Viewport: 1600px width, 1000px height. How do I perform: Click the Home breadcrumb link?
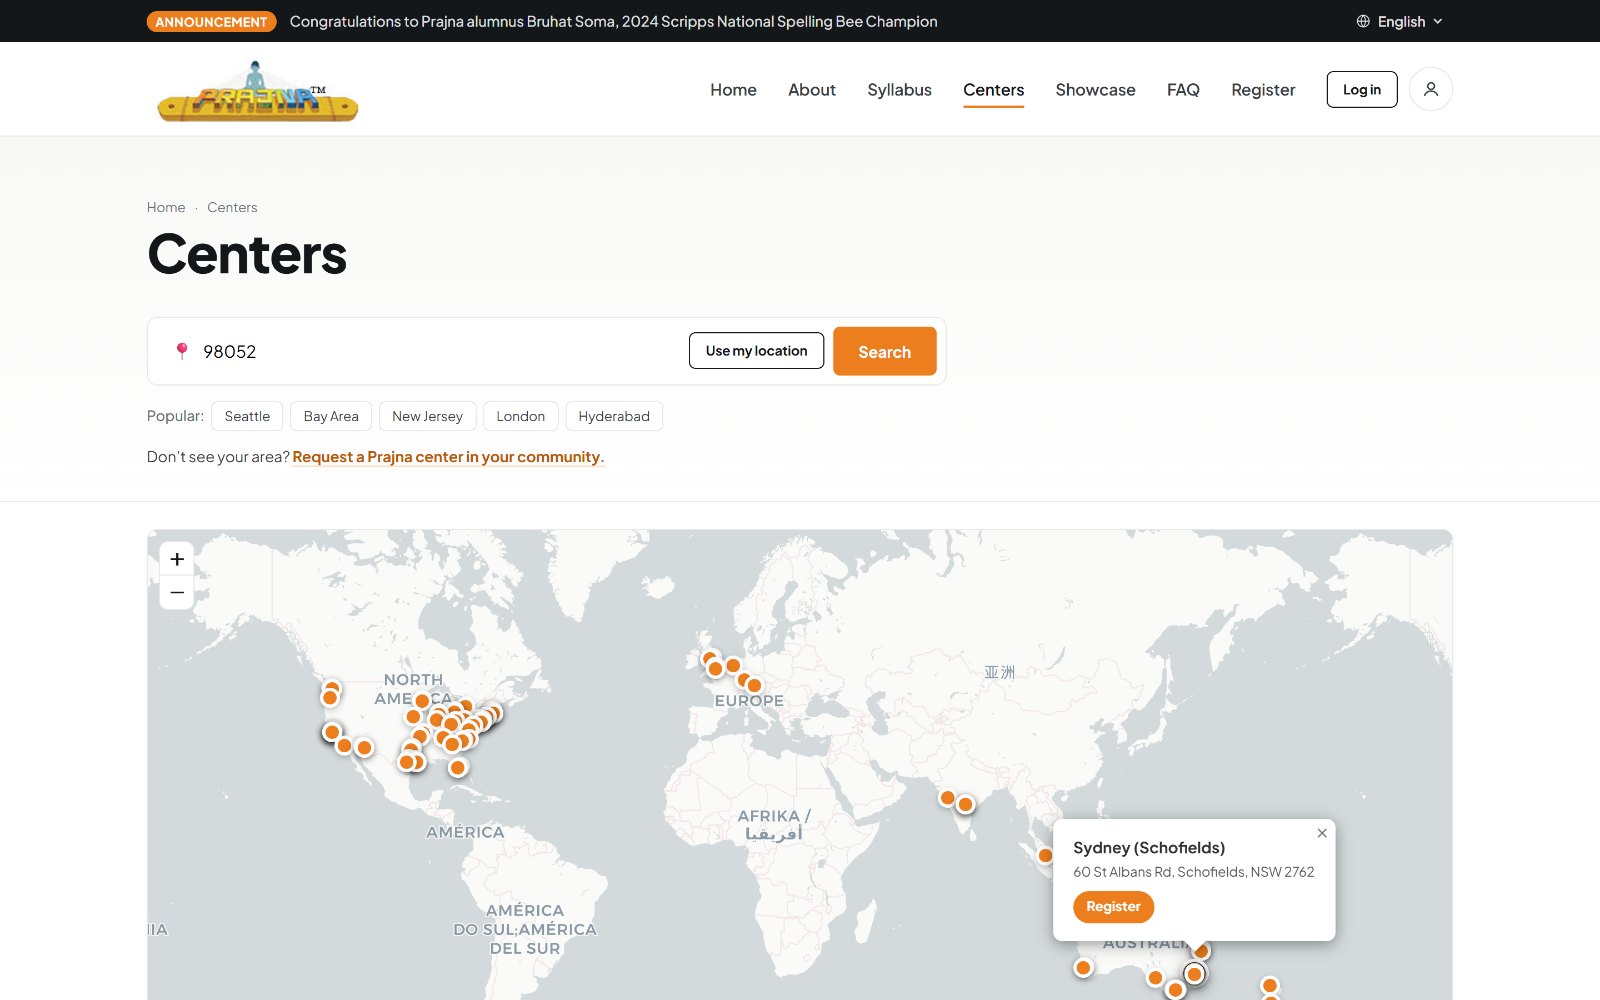click(x=166, y=207)
